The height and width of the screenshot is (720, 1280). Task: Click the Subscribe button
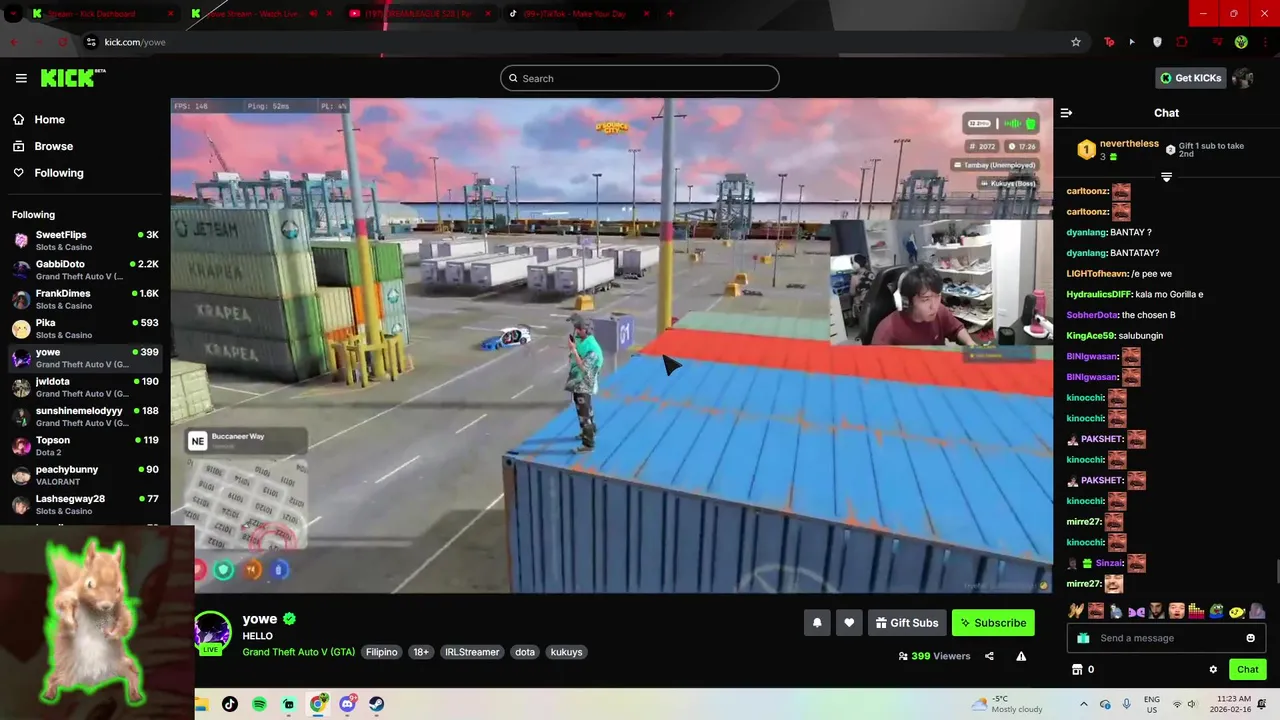pos(993,623)
